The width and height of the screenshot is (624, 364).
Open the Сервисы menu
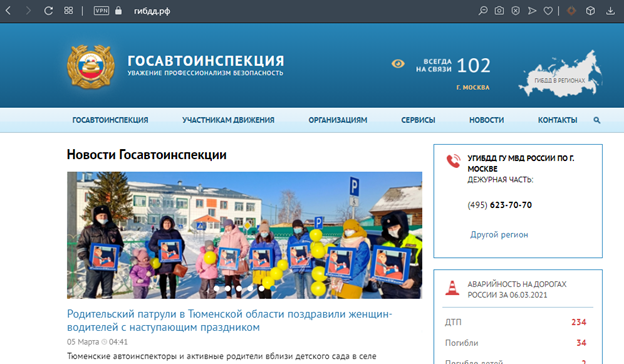point(418,120)
